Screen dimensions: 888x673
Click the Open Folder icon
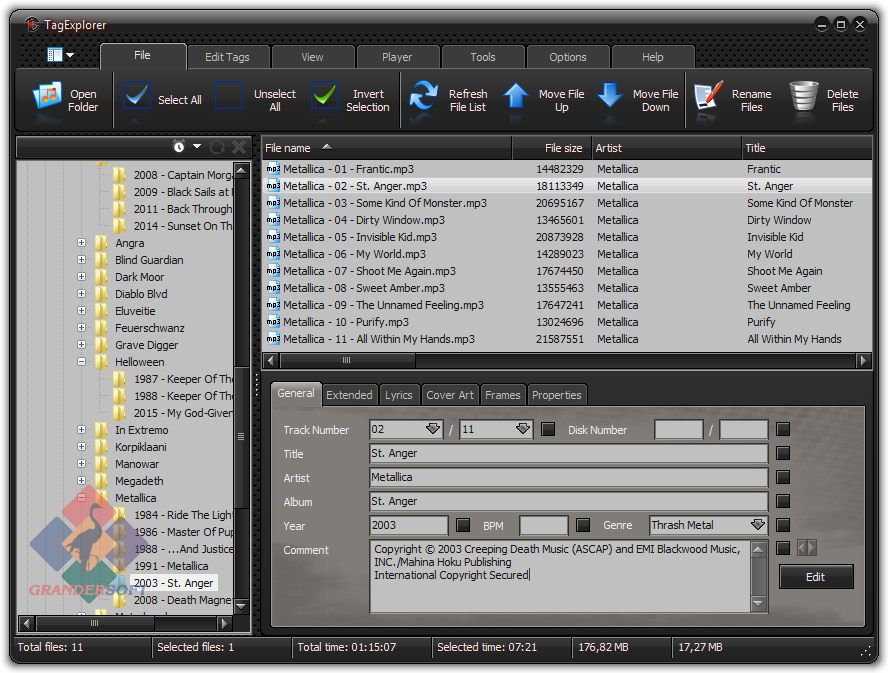click(47, 97)
